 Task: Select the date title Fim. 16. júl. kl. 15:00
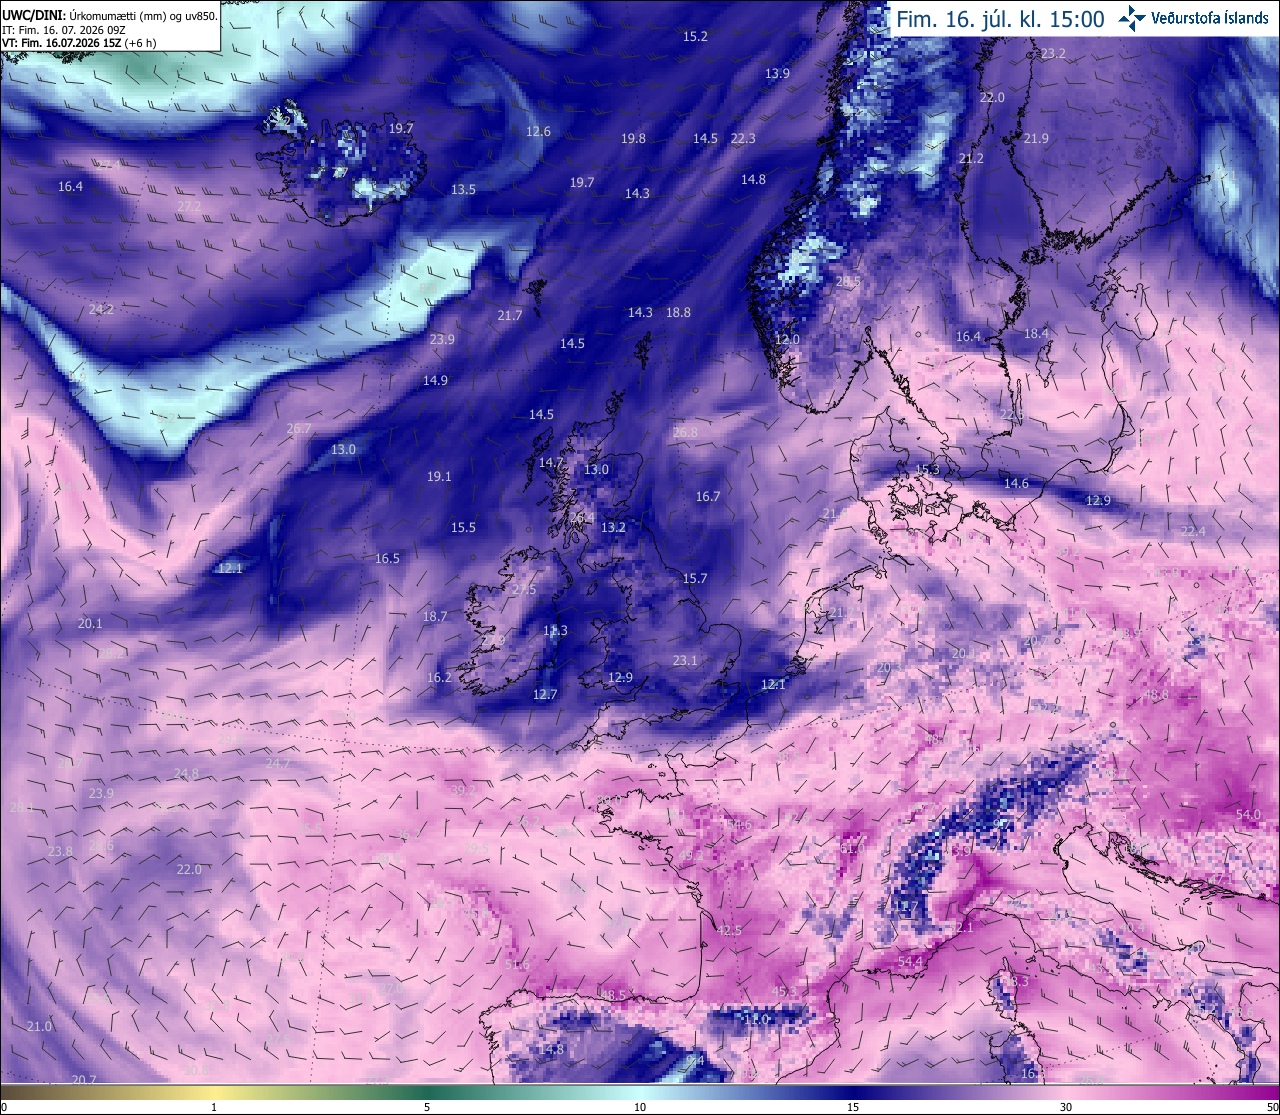point(1000,19)
